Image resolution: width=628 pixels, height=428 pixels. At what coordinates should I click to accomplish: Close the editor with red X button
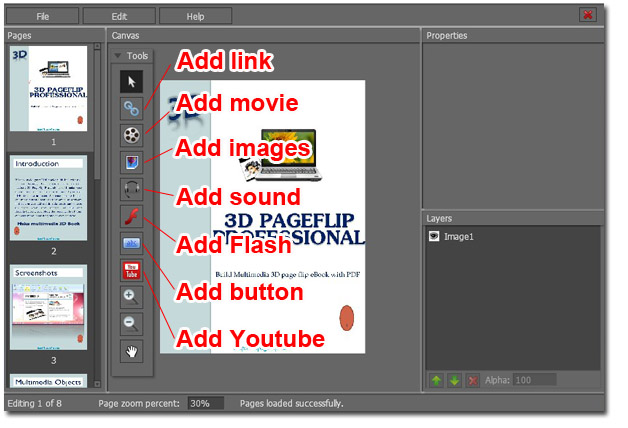point(588,15)
